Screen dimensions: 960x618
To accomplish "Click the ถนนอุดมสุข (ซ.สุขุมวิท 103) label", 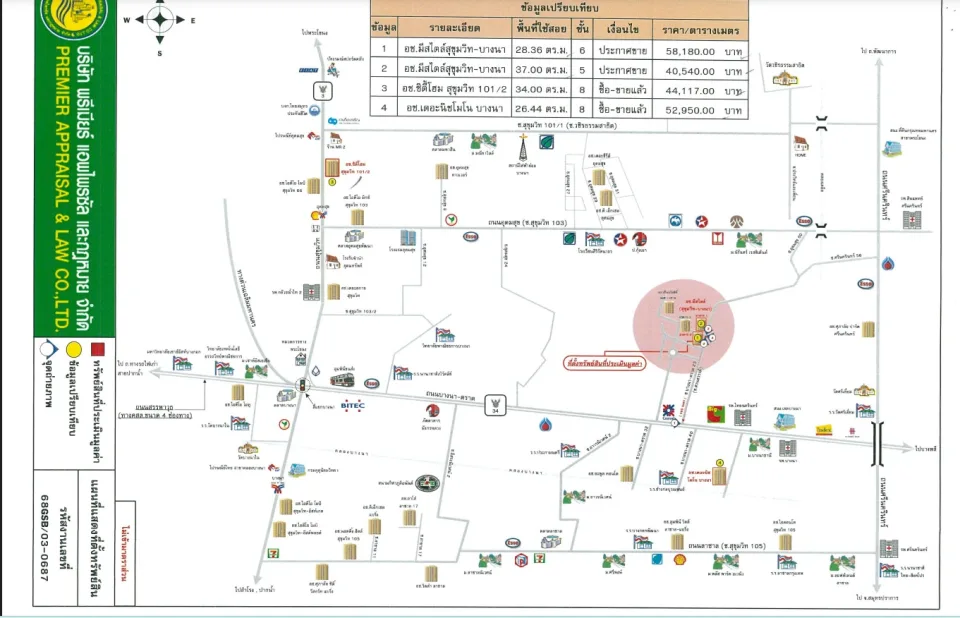I will (527, 222).
